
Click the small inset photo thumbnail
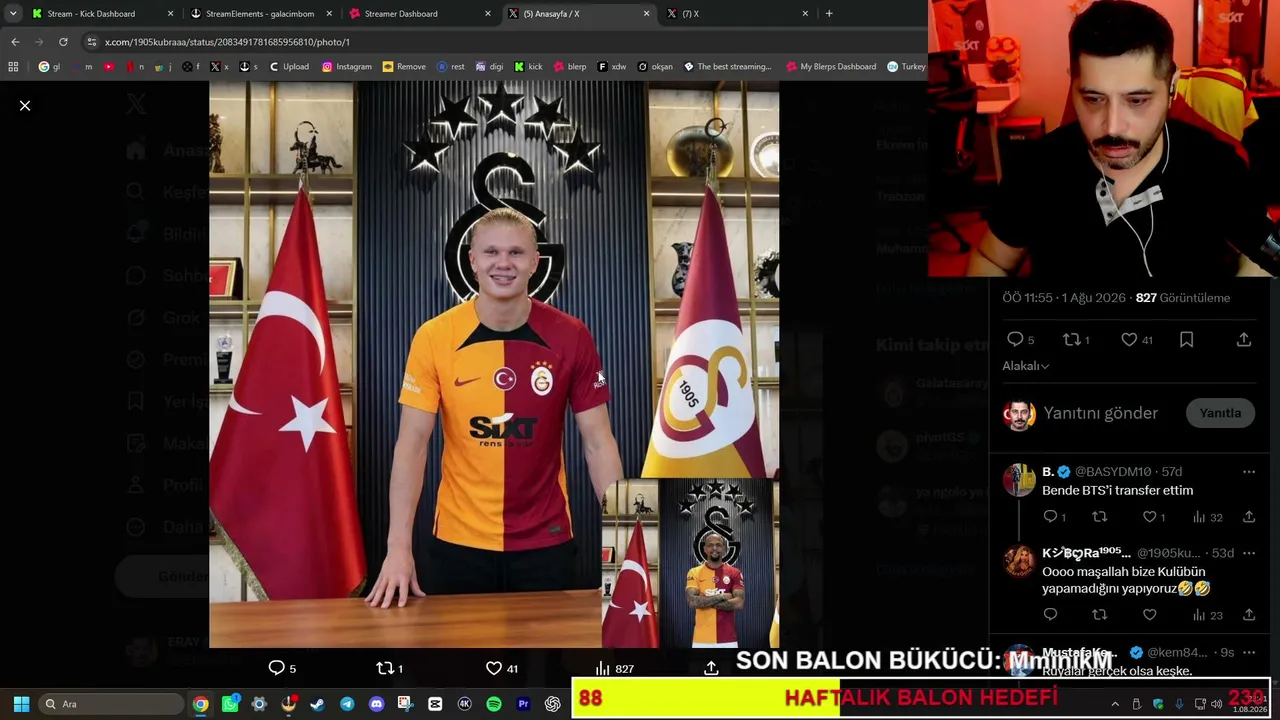pos(690,563)
